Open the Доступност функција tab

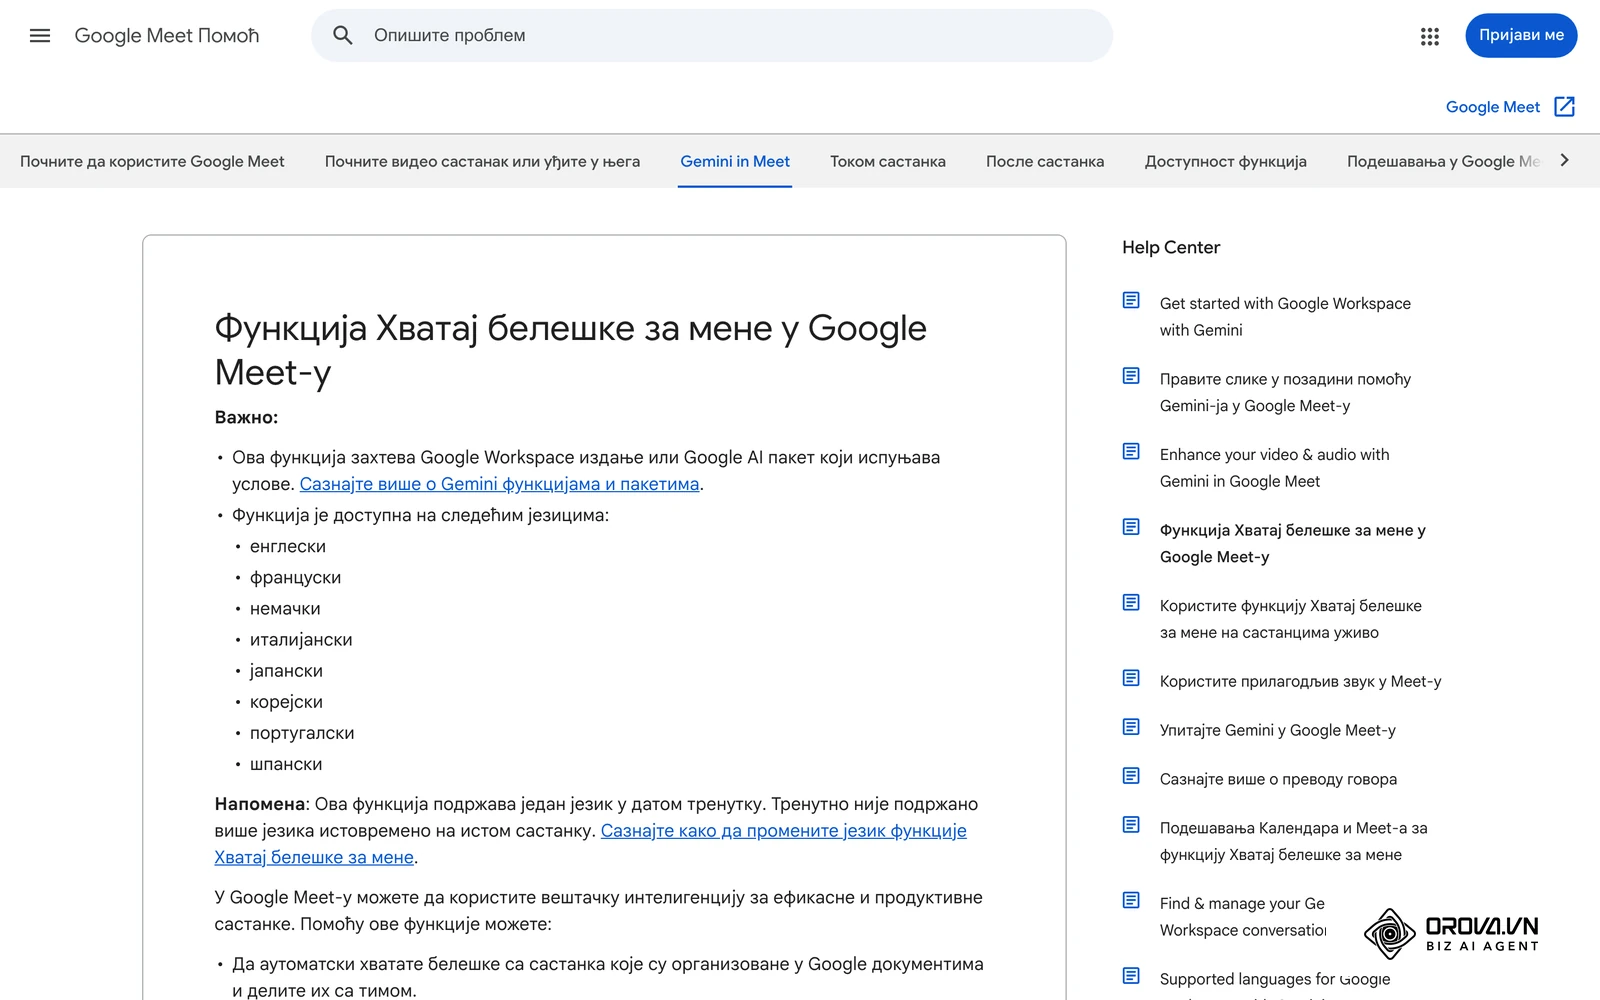coord(1226,161)
